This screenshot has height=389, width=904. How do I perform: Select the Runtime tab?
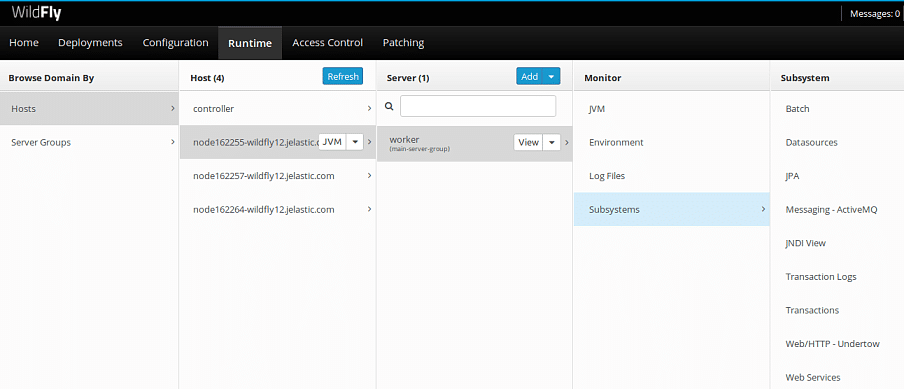(x=250, y=43)
